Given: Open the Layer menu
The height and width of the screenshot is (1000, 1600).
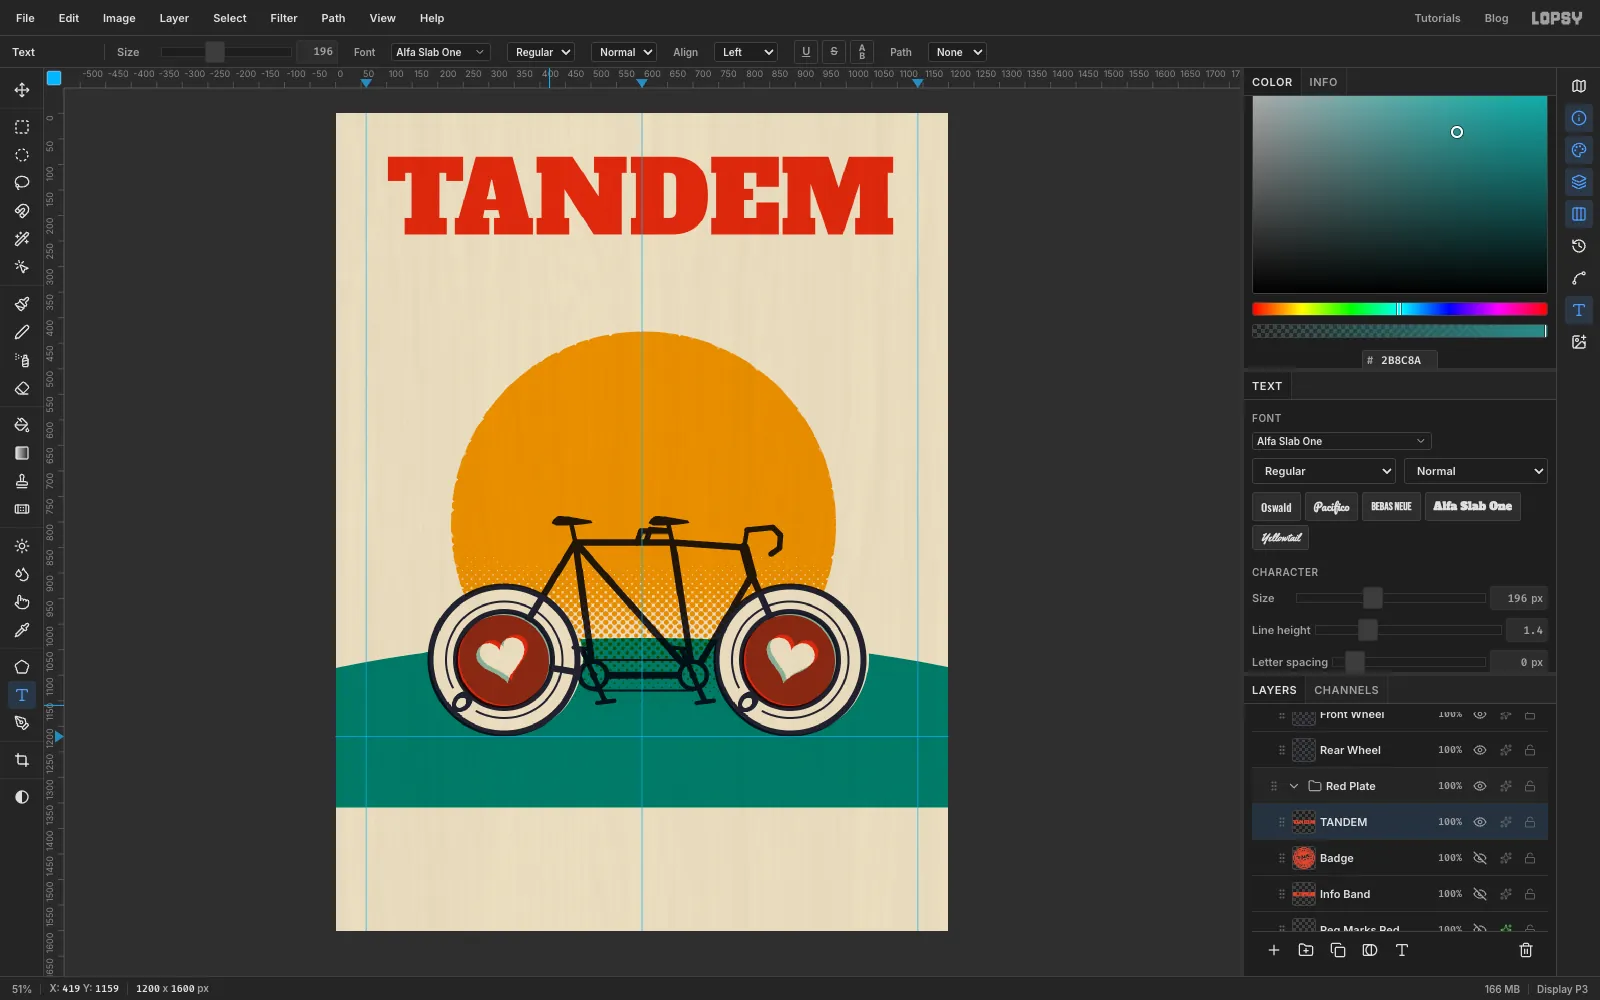Looking at the screenshot, I should pos(174,18).
